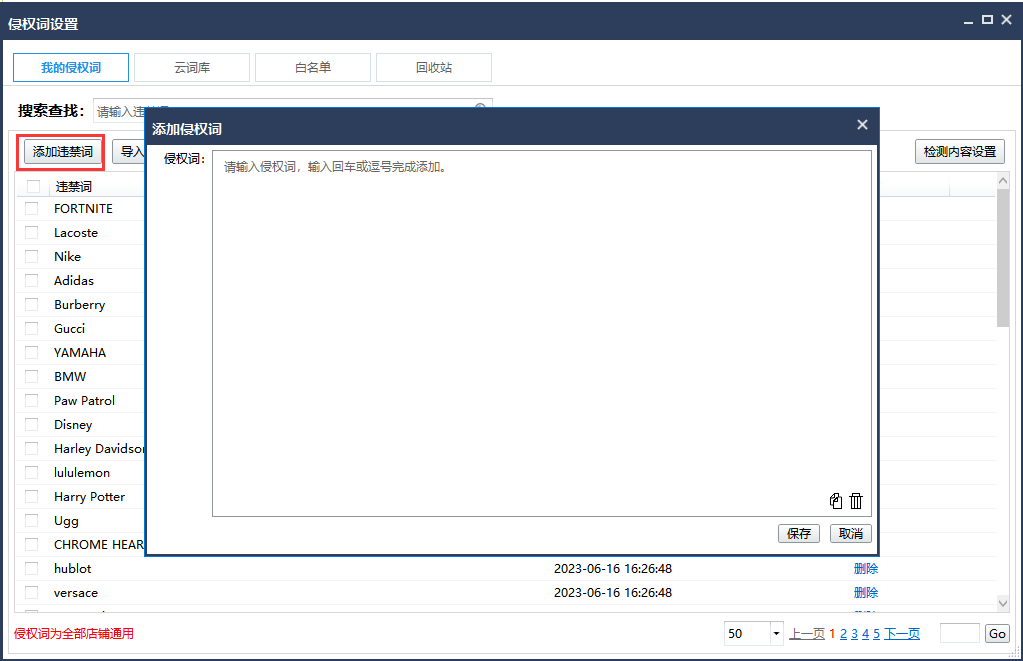Select the CHROME HEARTS row text
Screen dimensions: 1023x661
coord(99,545)
